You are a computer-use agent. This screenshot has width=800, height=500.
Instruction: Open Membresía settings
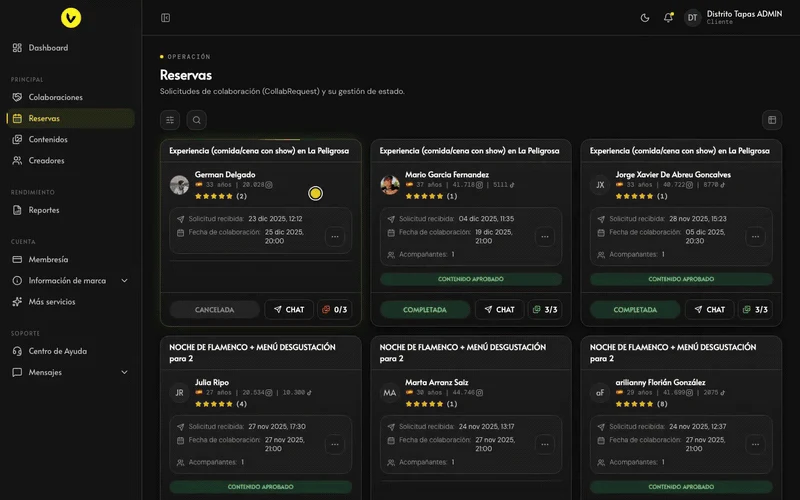pyautogui.click(x=71, y=259)
